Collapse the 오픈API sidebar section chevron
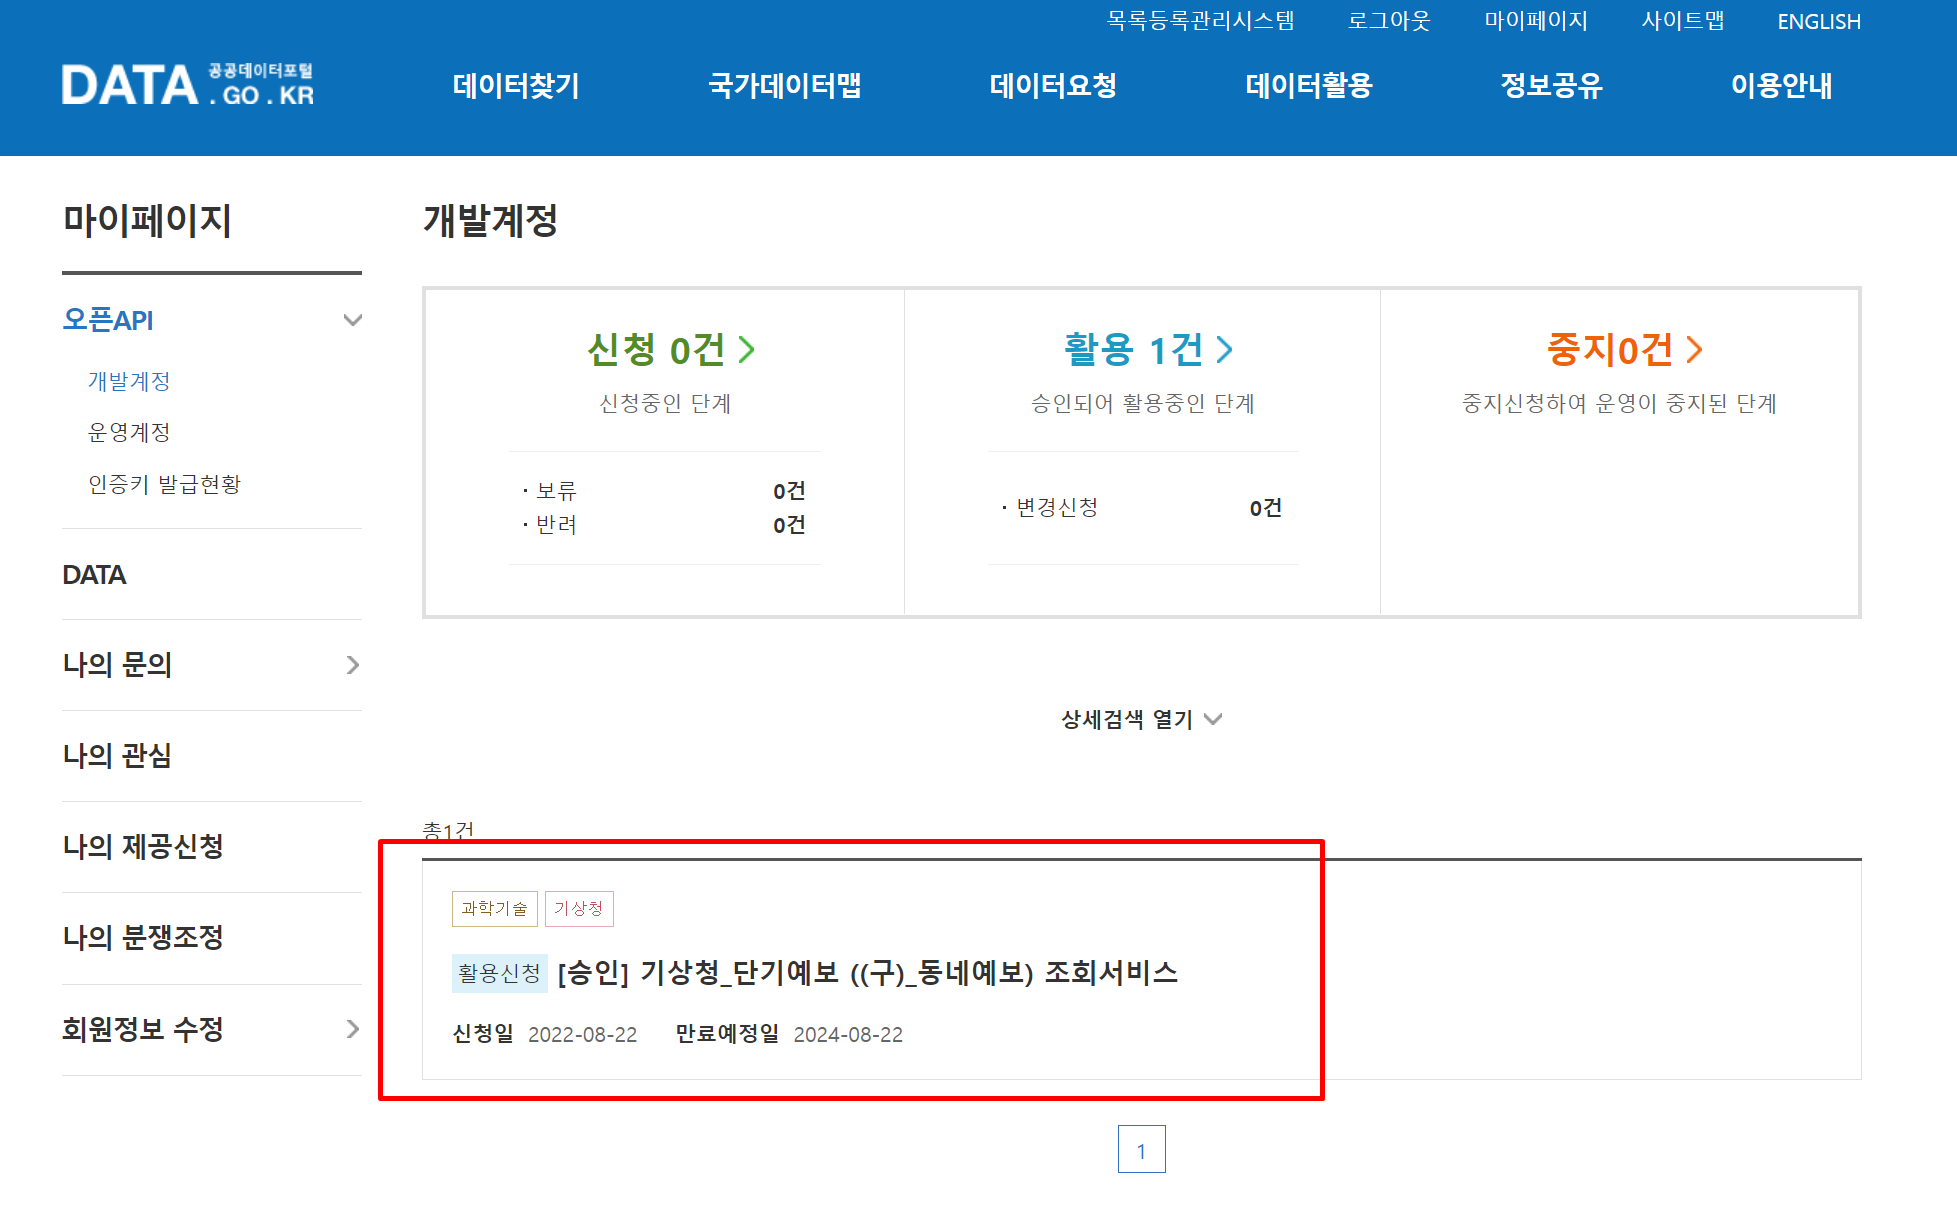 coord(352,320)
